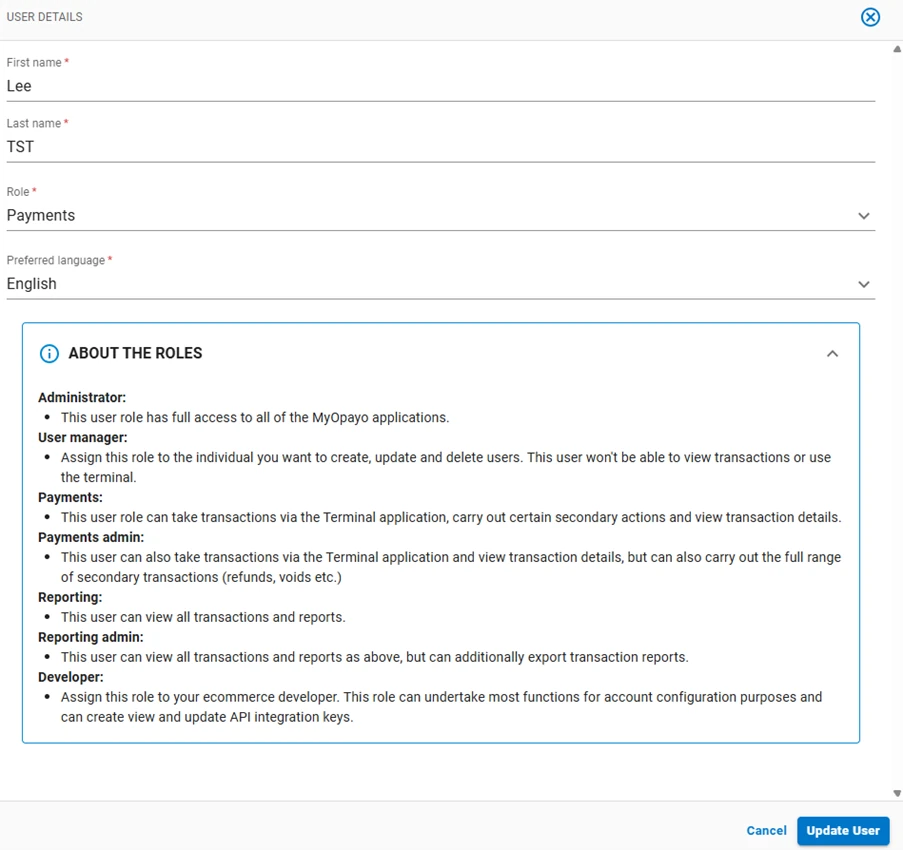Click the First name label
Viewport: 903px width, 850px height.
click(x=34, y=62)
